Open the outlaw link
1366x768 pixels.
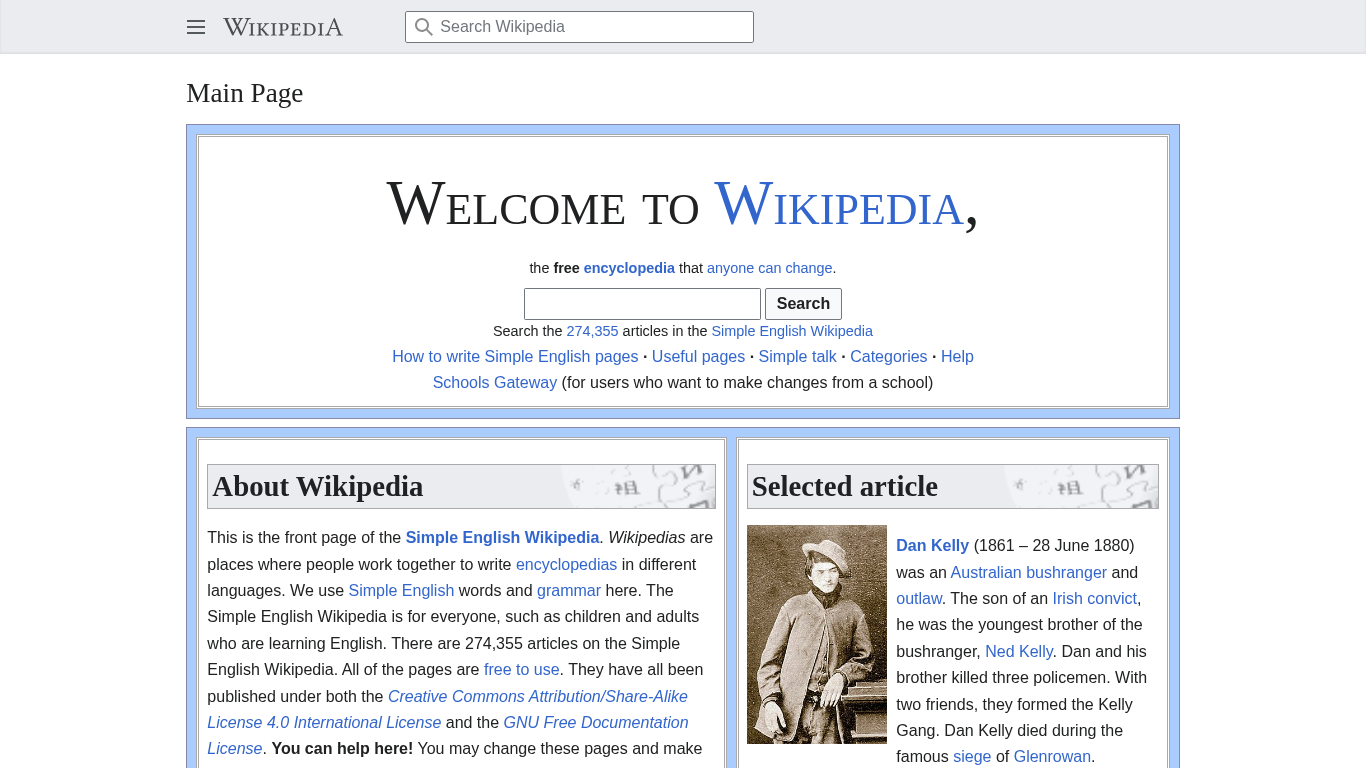tap(919, 599)
